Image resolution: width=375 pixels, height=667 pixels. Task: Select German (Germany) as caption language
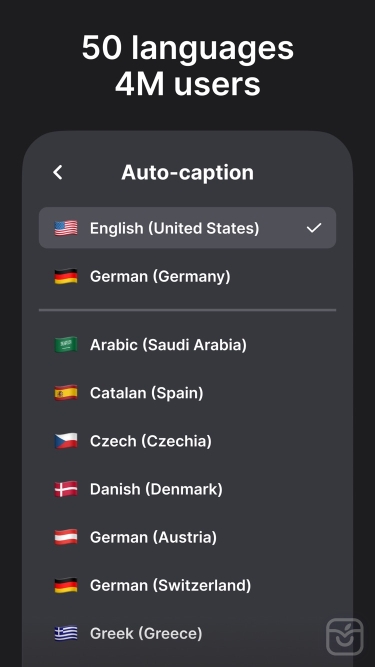tap(188, 276)
